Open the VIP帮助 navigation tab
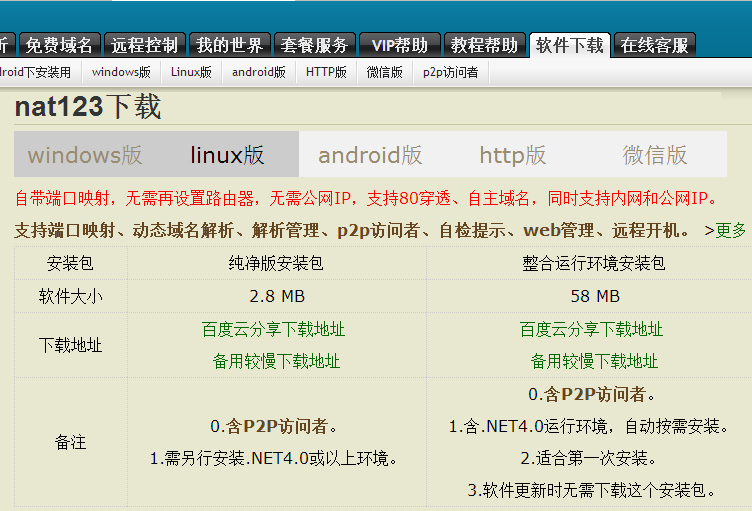 pyautogui.click(x=400, y=45)
